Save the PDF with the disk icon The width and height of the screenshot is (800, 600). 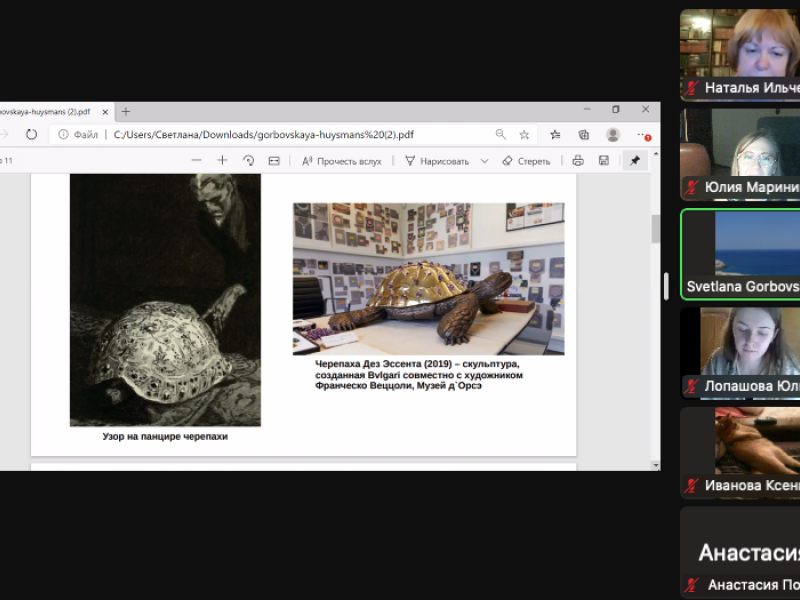tap(604, 160)
